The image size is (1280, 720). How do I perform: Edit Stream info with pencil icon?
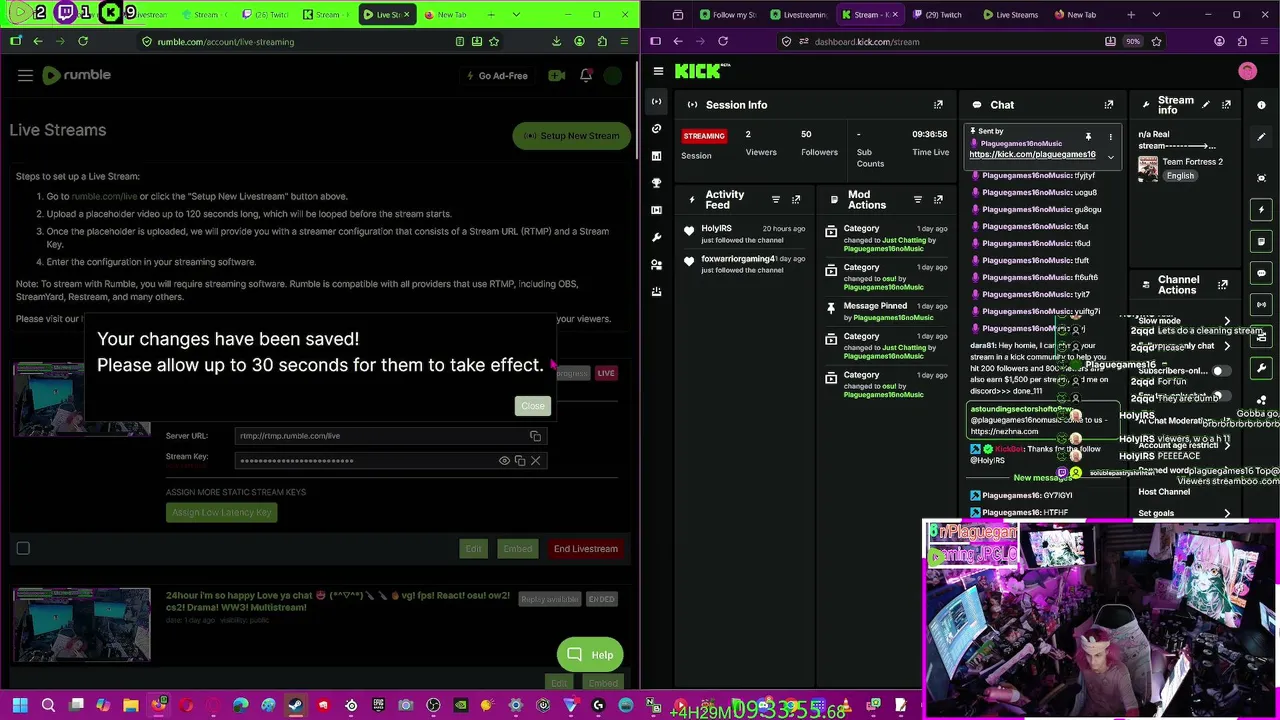(x=1205, y=105)
